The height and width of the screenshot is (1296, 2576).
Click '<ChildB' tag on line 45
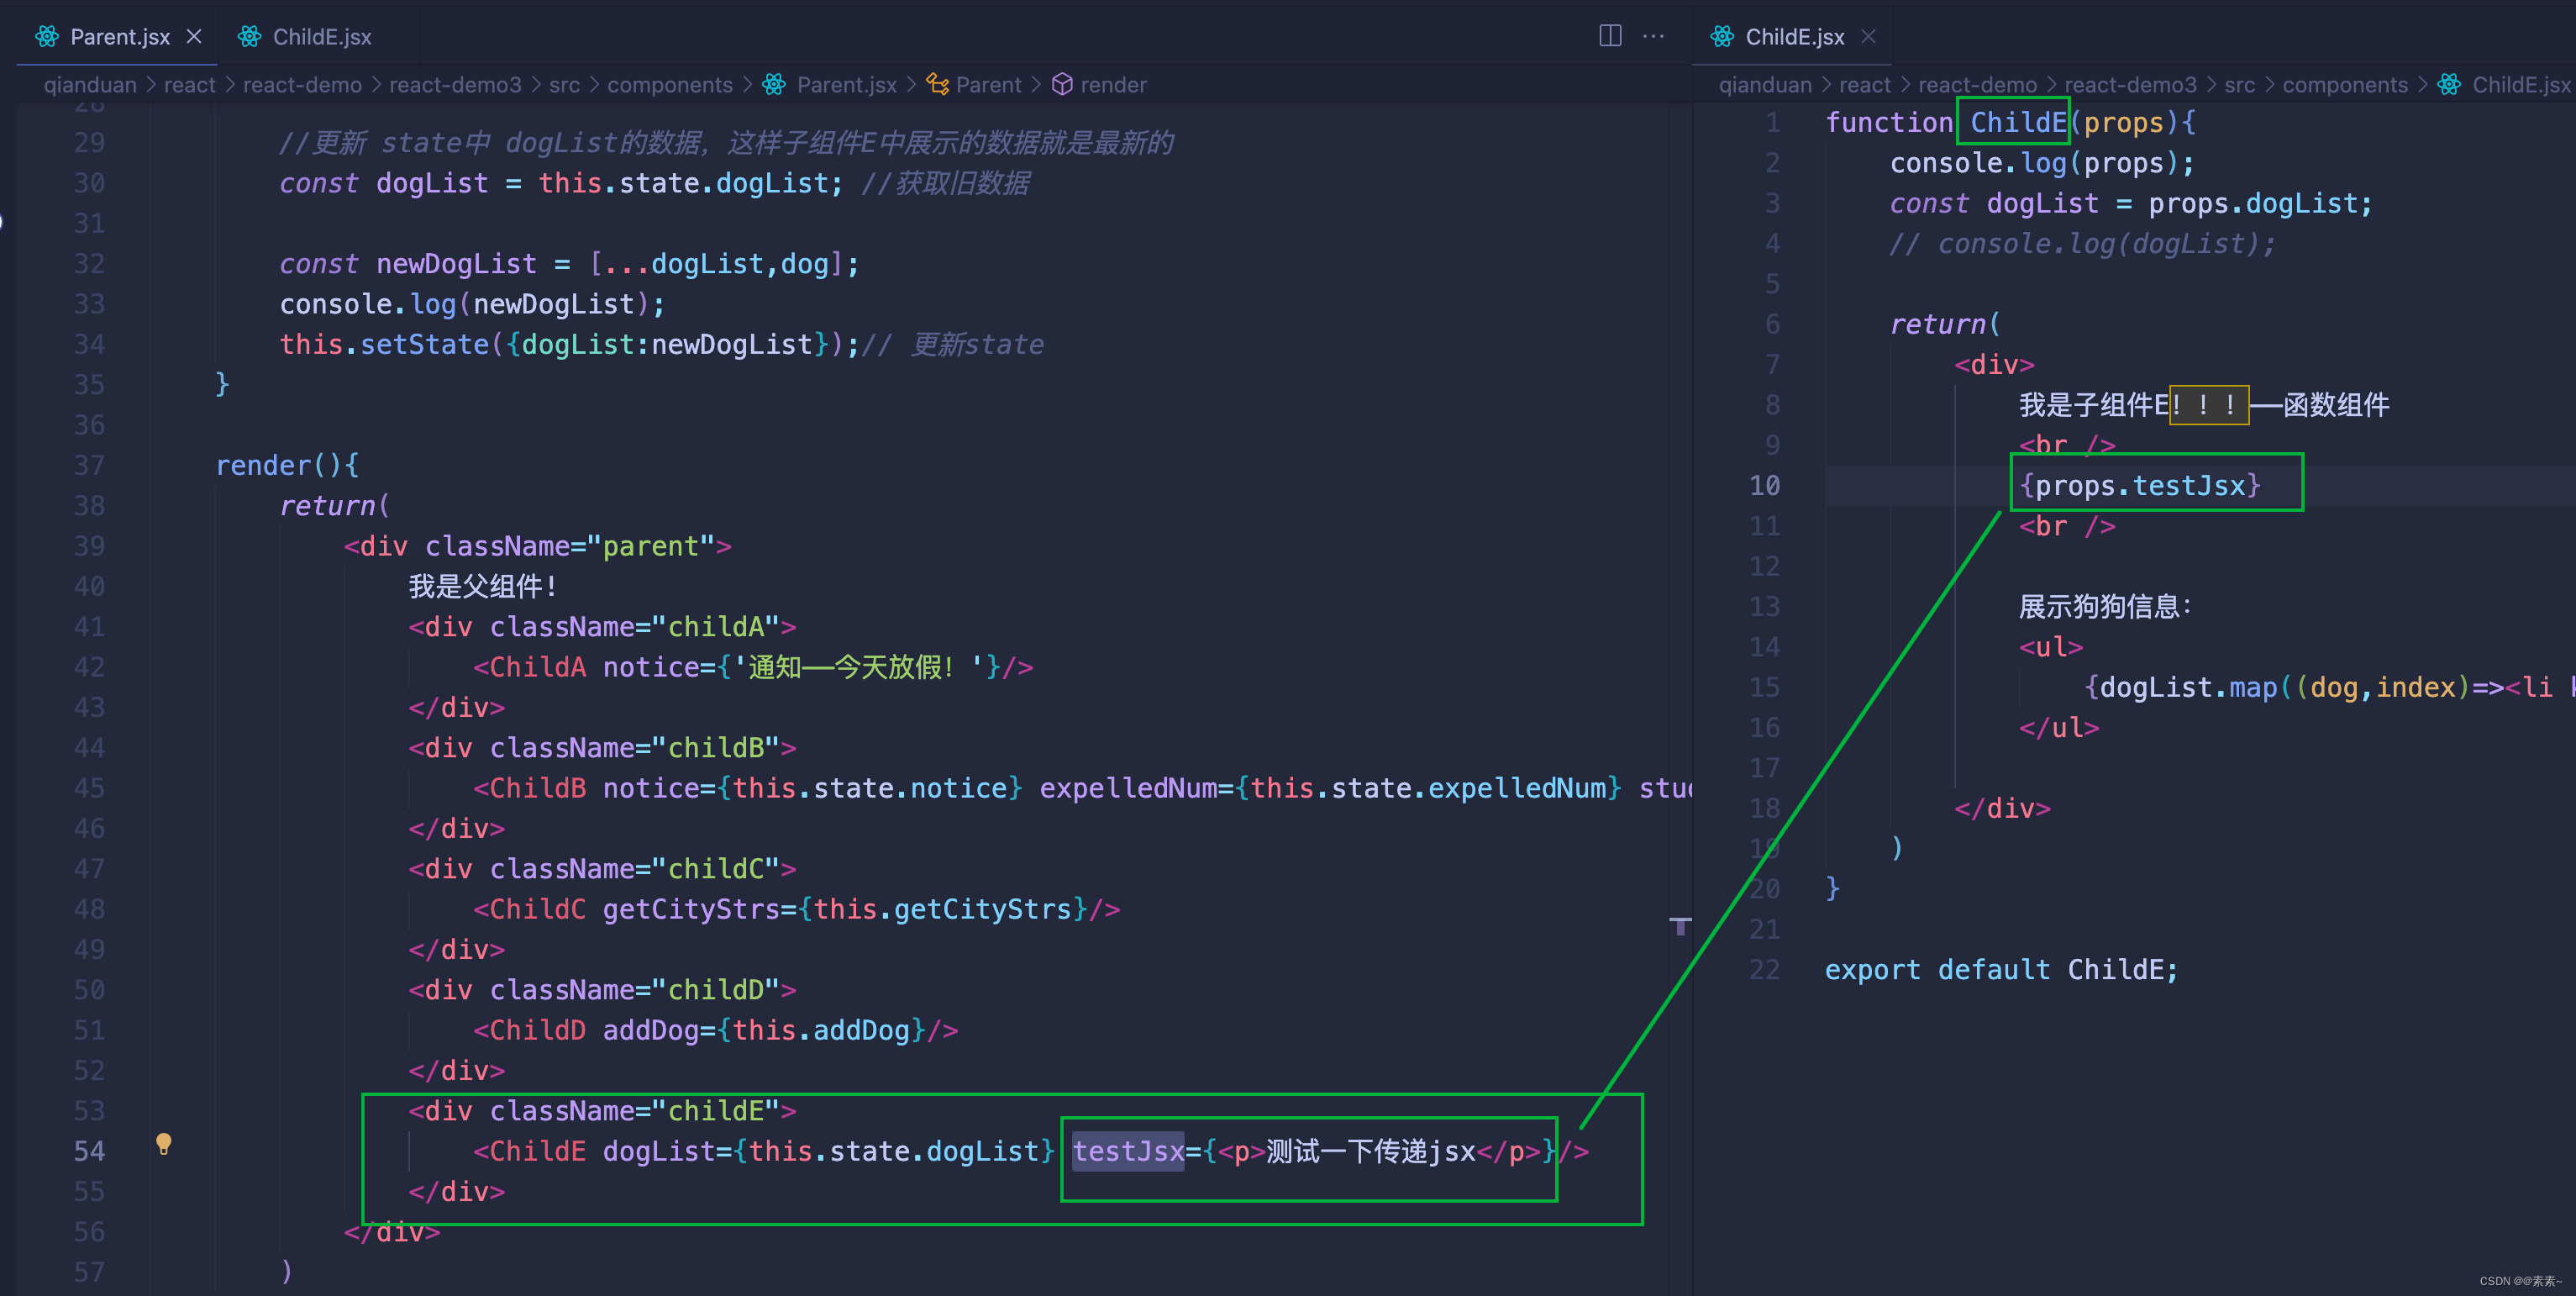[529, 788]
